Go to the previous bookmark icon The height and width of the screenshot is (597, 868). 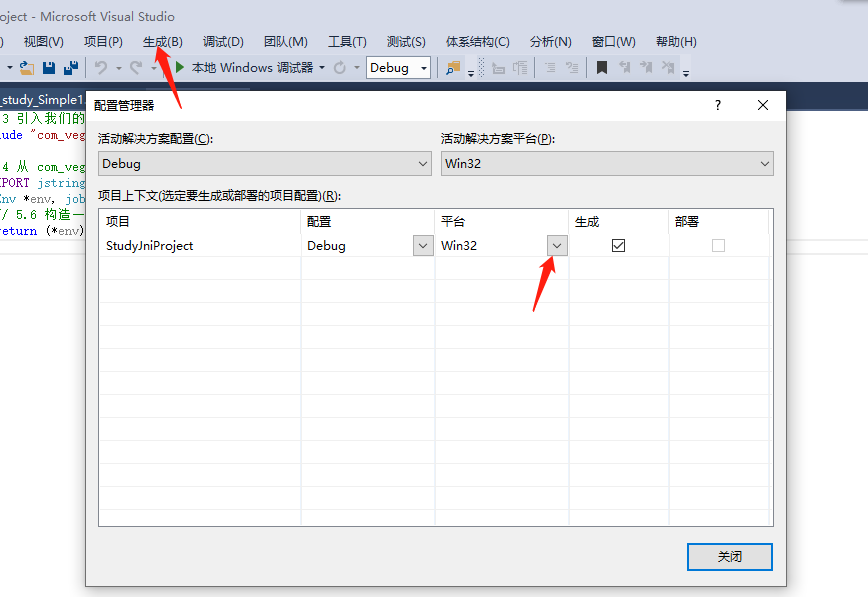(624, 68)
